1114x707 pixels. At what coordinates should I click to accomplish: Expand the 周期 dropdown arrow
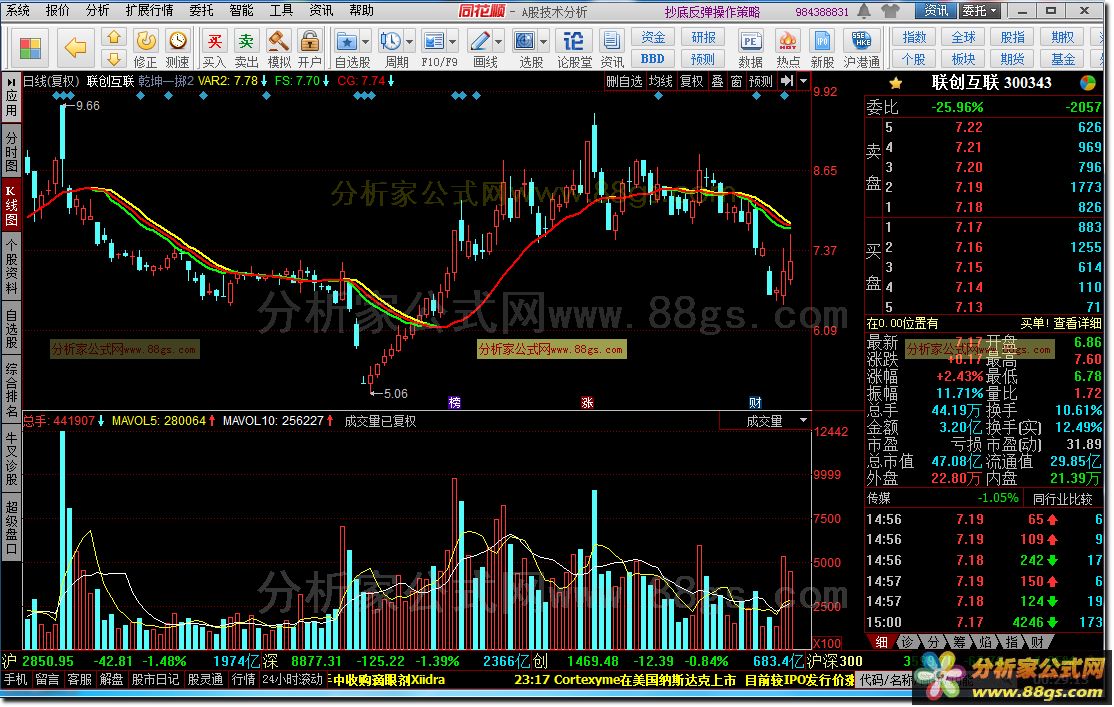409,41
